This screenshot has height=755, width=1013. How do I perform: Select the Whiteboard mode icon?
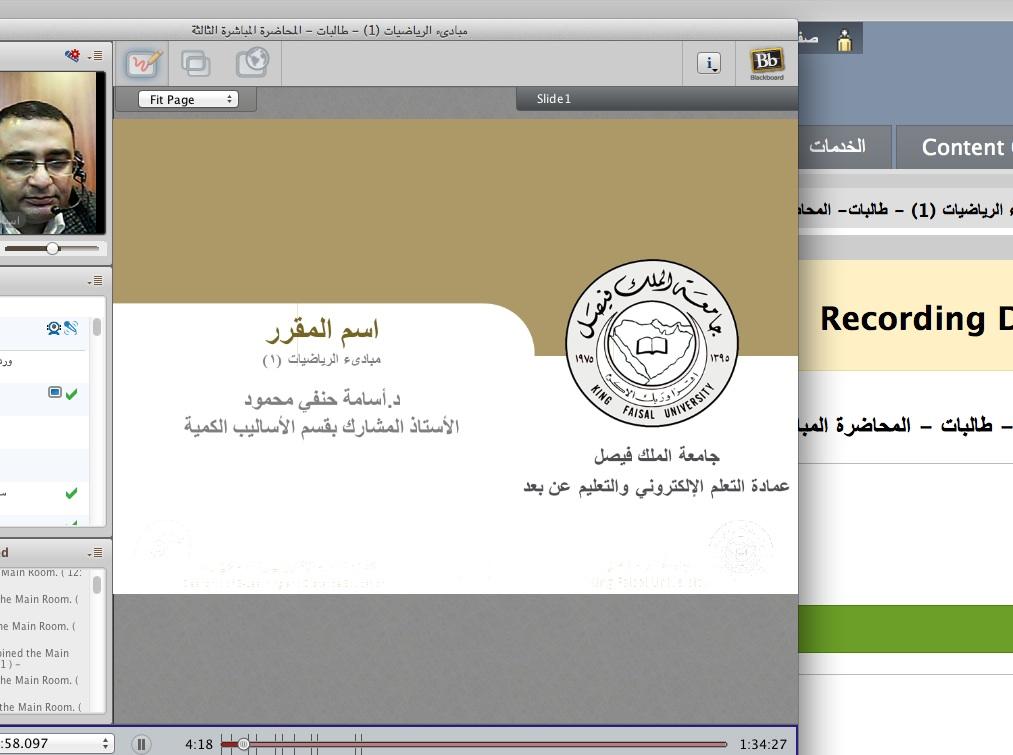point(143,63)
